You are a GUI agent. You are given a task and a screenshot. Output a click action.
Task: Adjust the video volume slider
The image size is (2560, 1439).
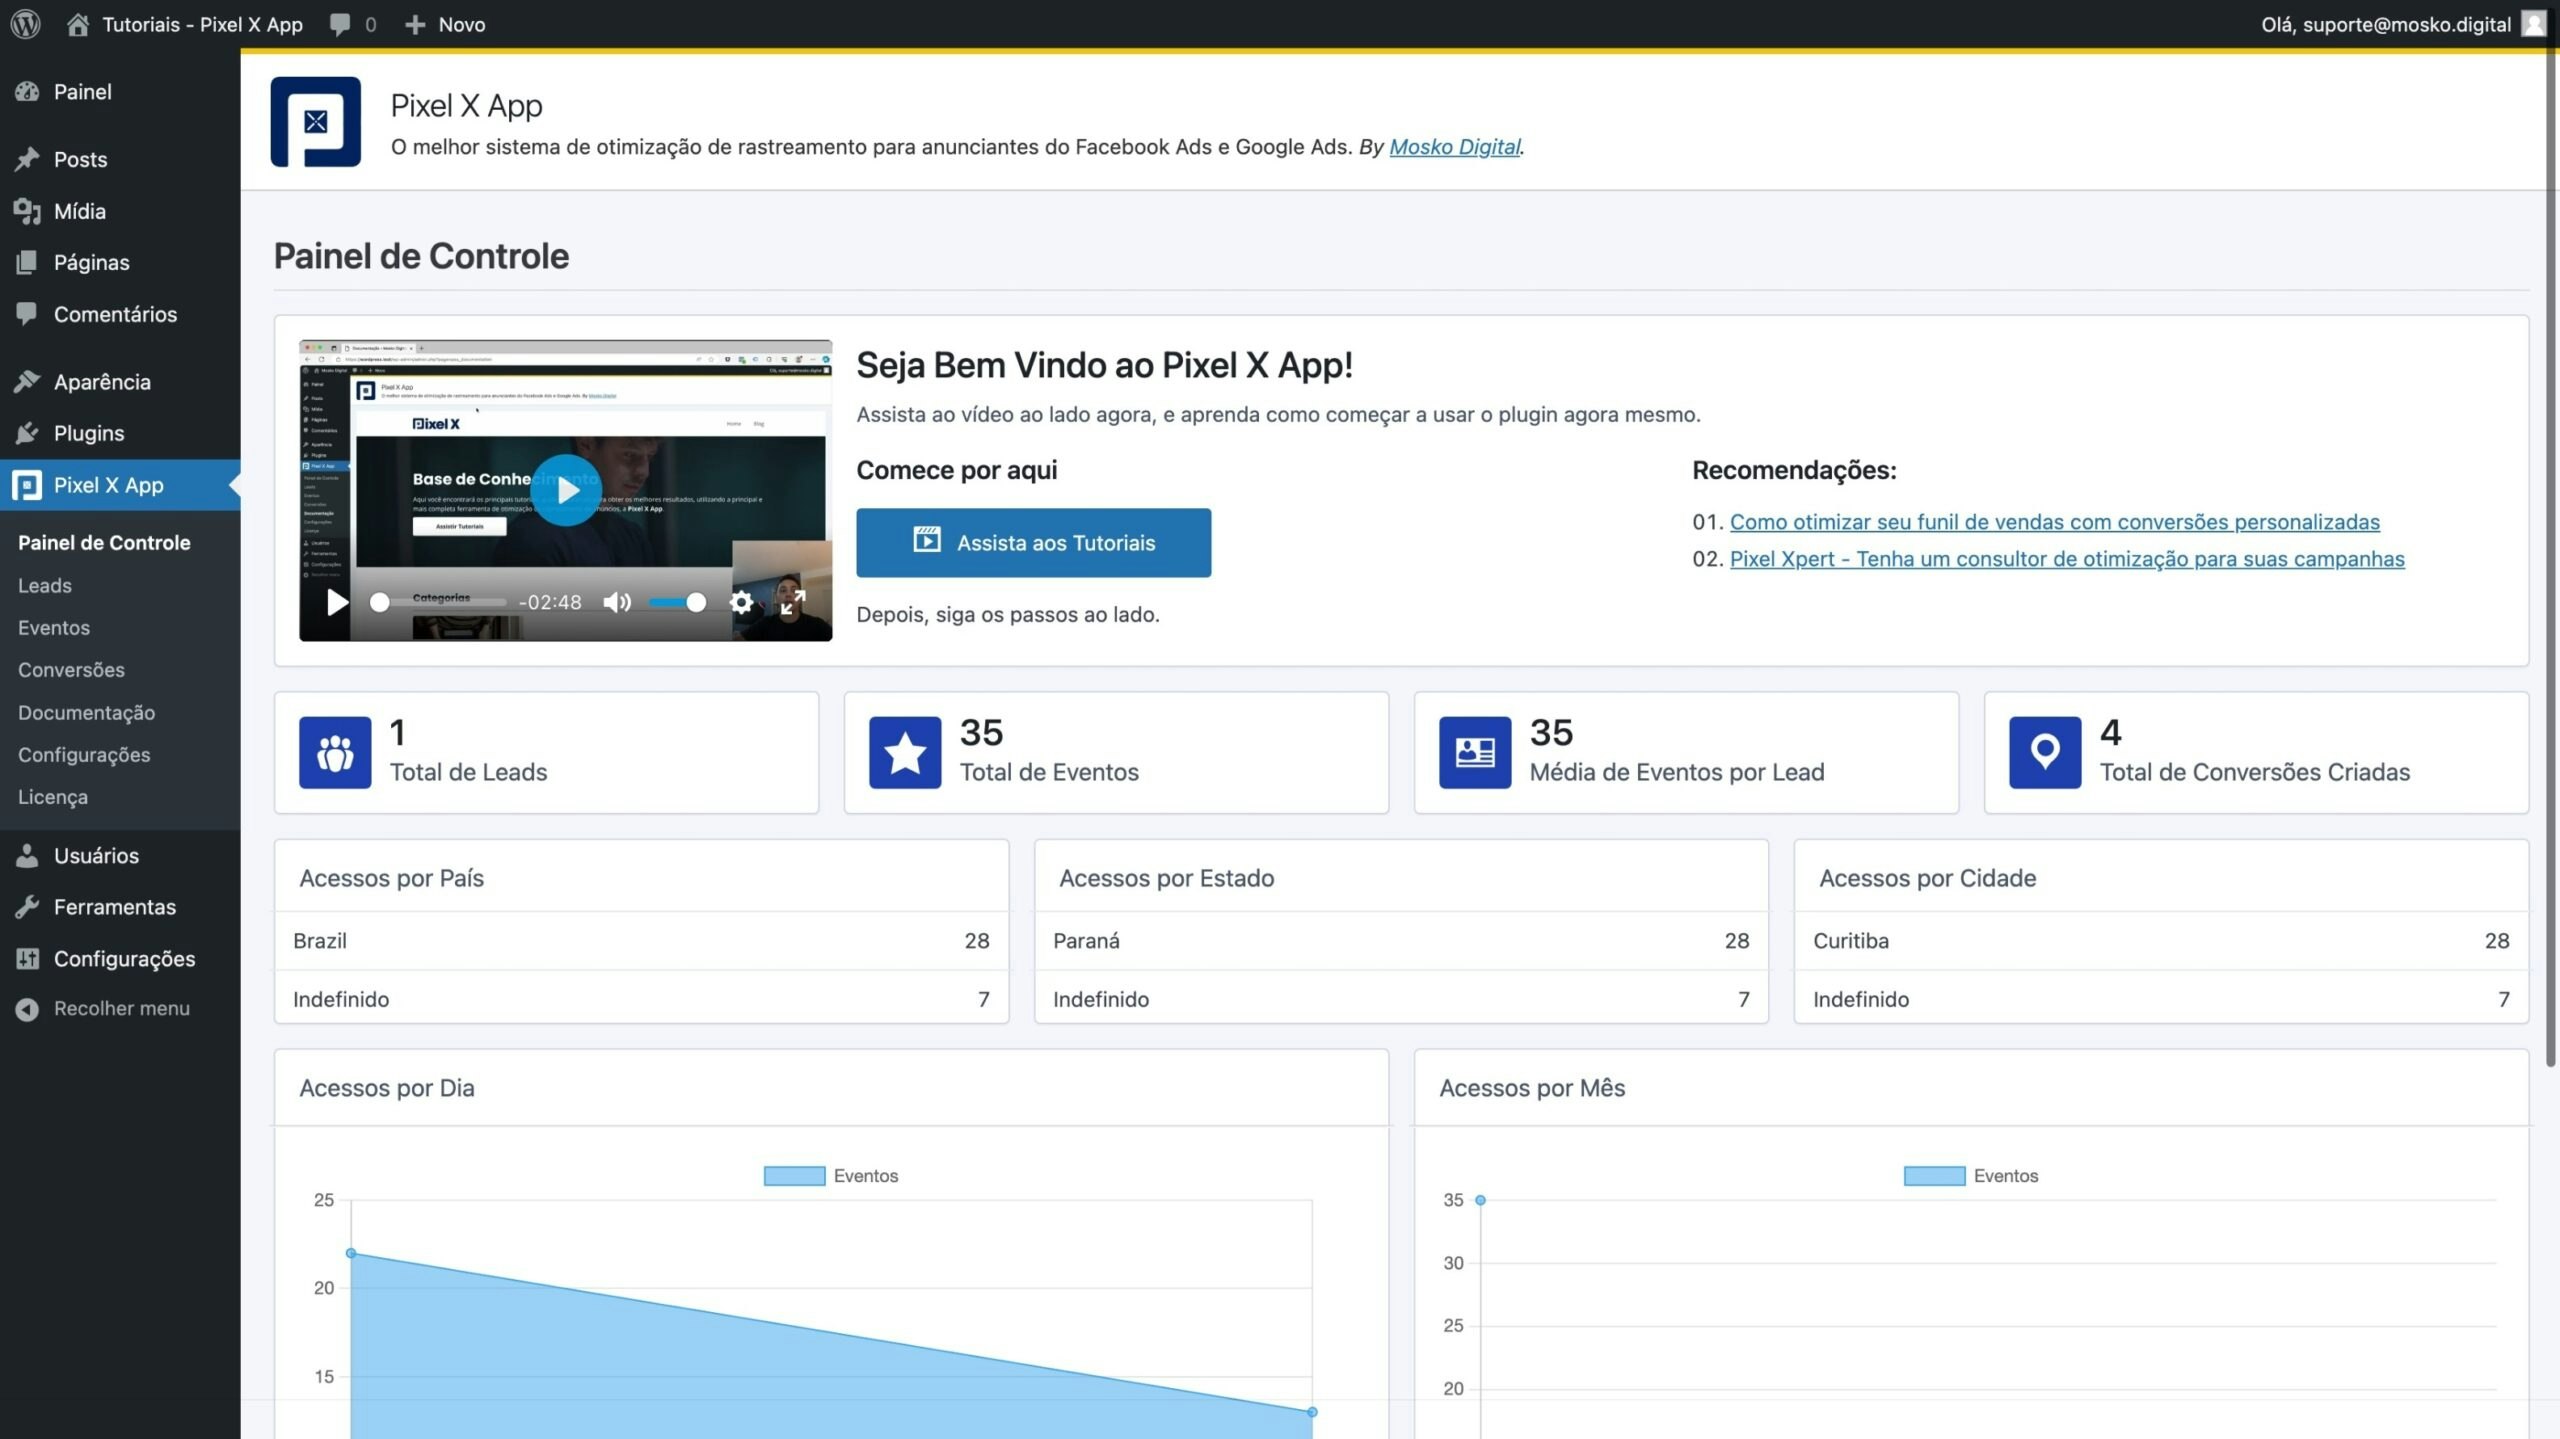[677, 602]
